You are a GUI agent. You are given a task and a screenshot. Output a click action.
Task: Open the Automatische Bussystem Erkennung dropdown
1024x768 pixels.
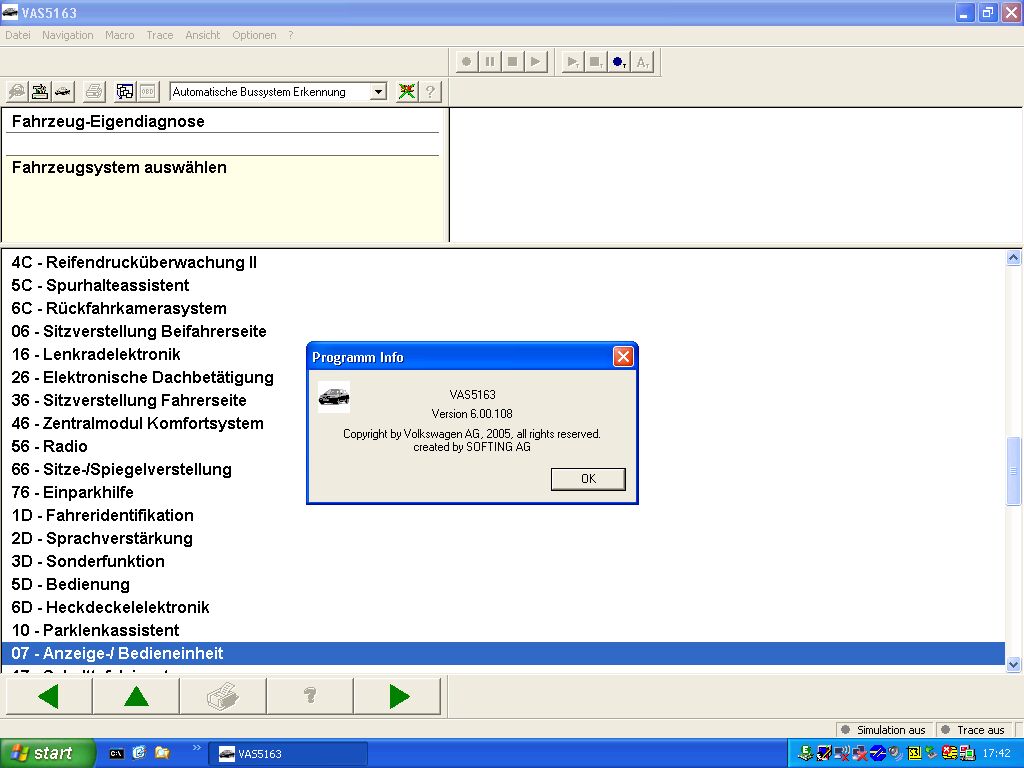378,92
